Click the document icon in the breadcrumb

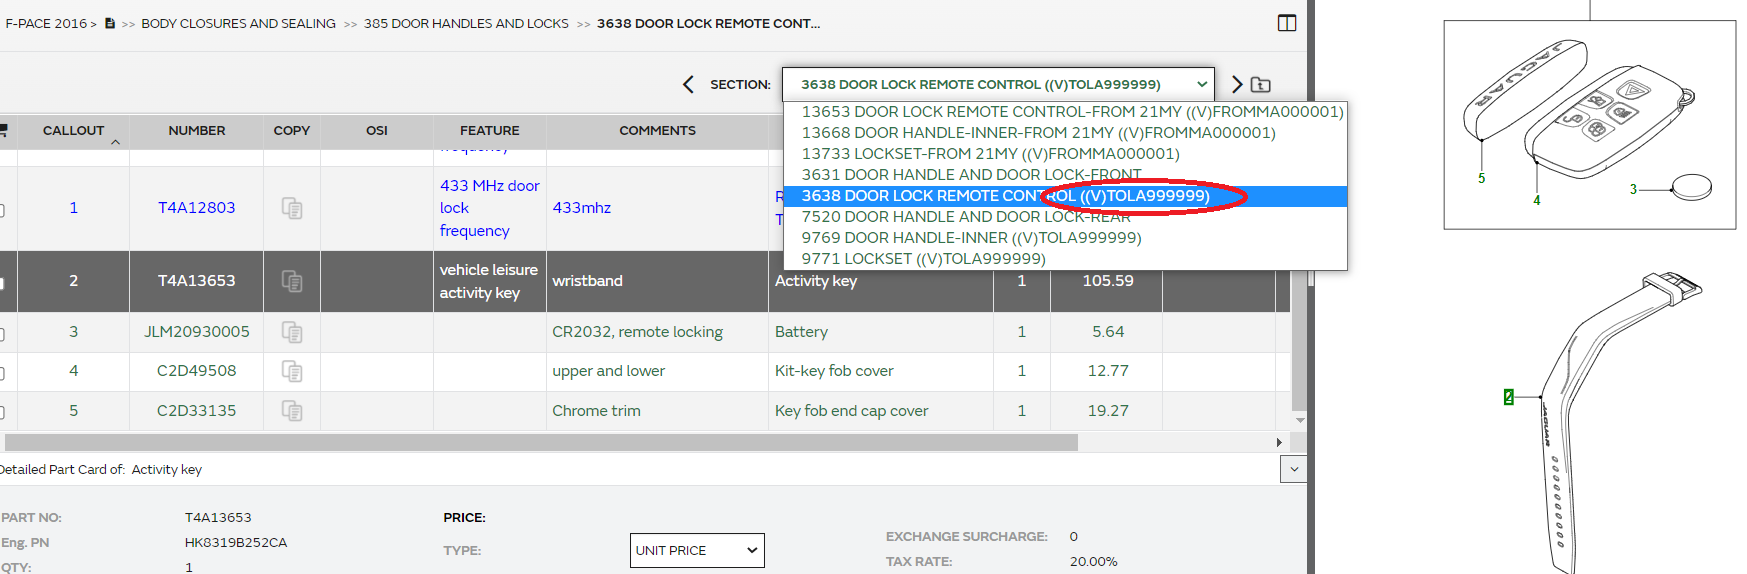pyautogui.click(x=110, y=23)
